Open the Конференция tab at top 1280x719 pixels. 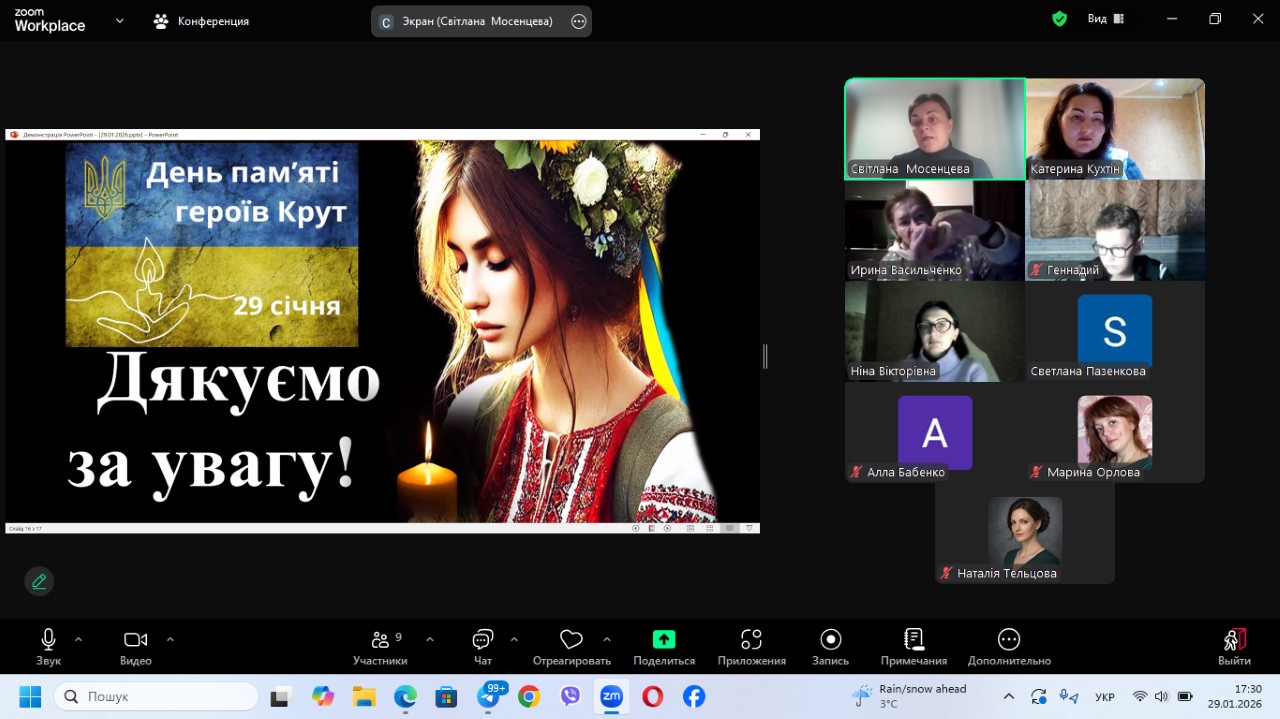click(x=201, y=21)
